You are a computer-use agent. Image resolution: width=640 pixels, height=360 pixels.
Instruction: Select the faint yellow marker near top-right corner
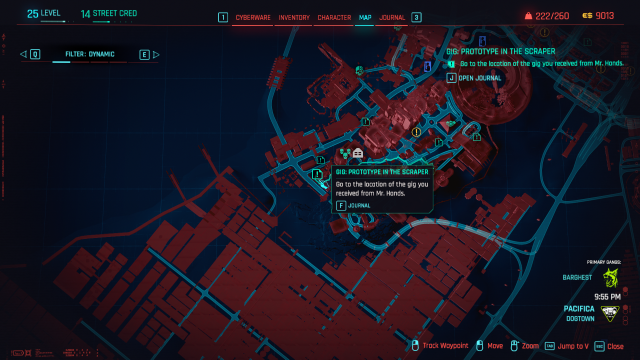point(544,32)
